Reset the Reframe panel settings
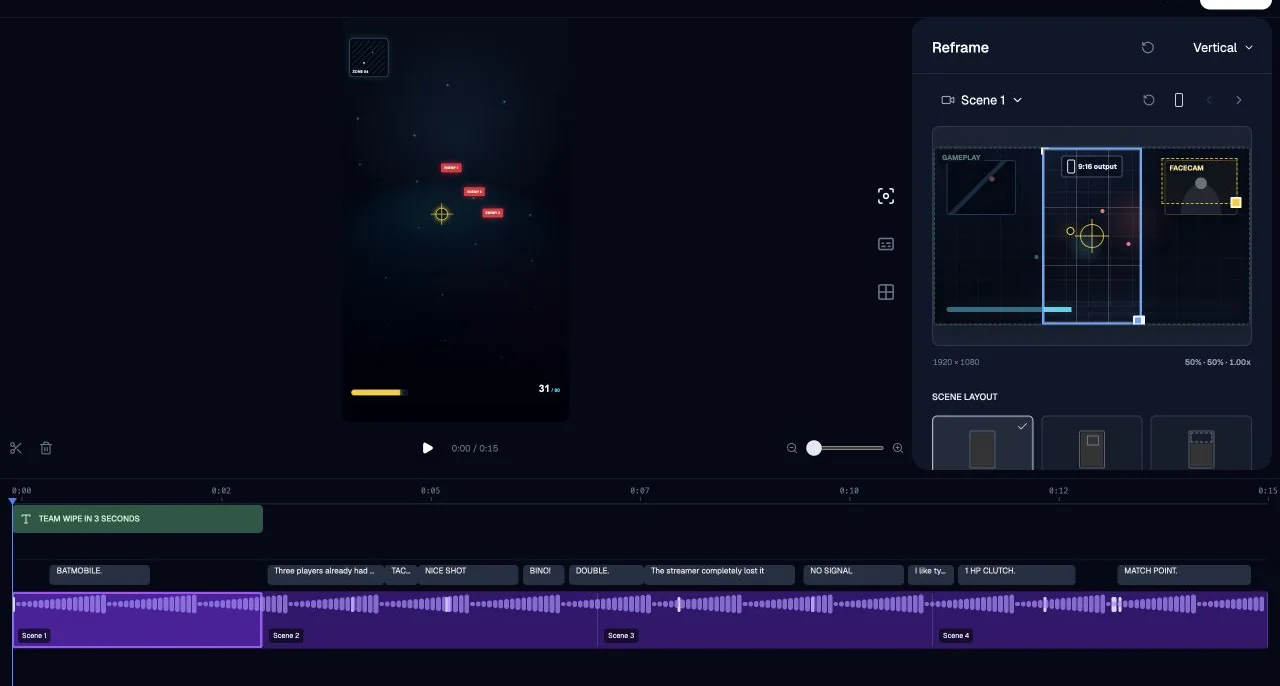This screenshot has height=686, width=1280. [x=1148, y=47]
